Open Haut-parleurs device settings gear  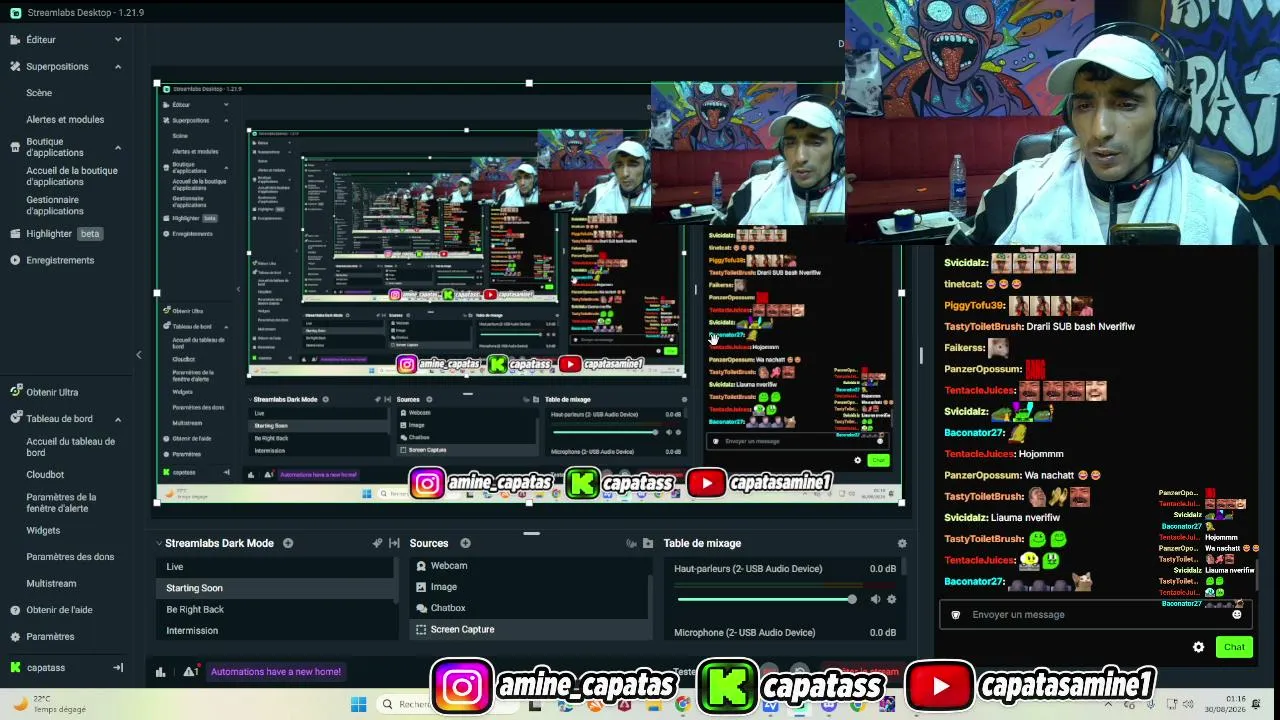[x=891, y=599]
